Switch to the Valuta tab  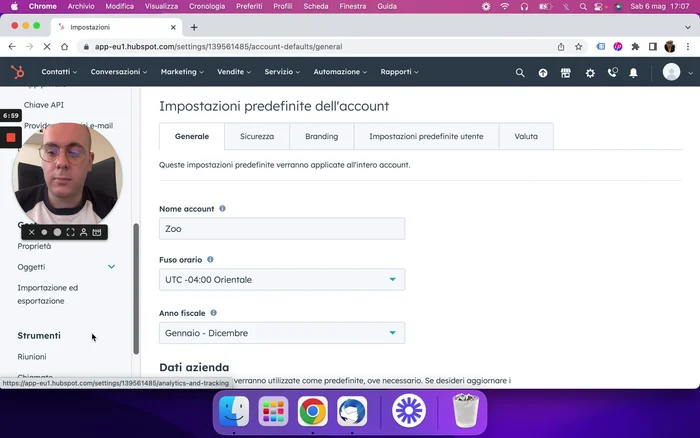(526, 137)
